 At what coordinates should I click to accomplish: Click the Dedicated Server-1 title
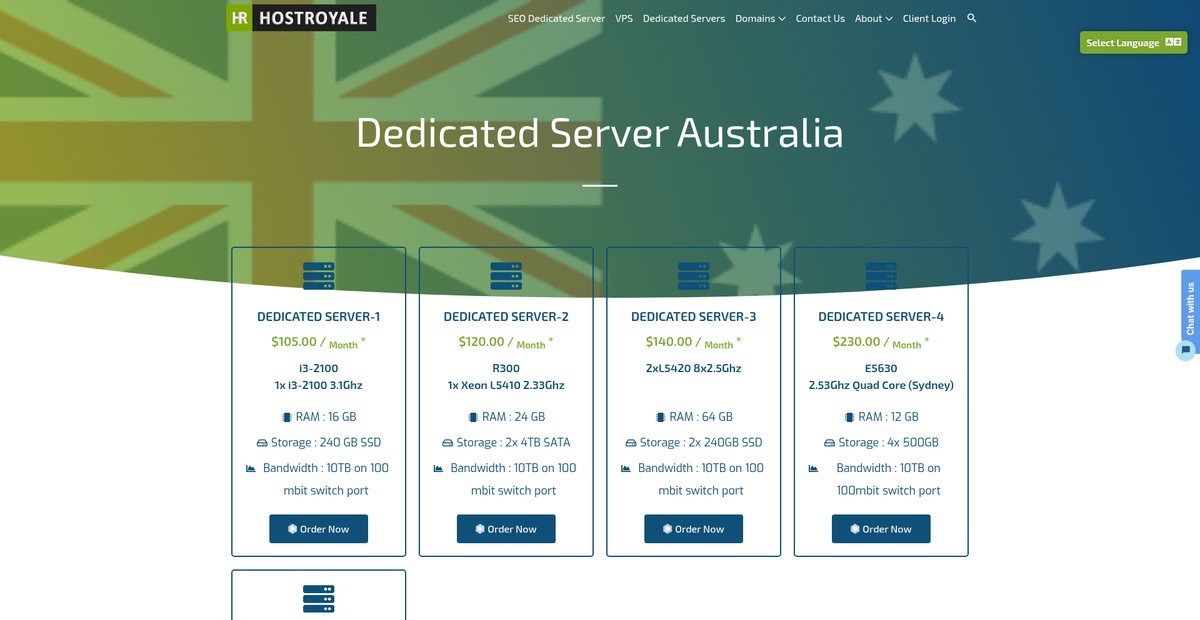click(x=319, y=317)
